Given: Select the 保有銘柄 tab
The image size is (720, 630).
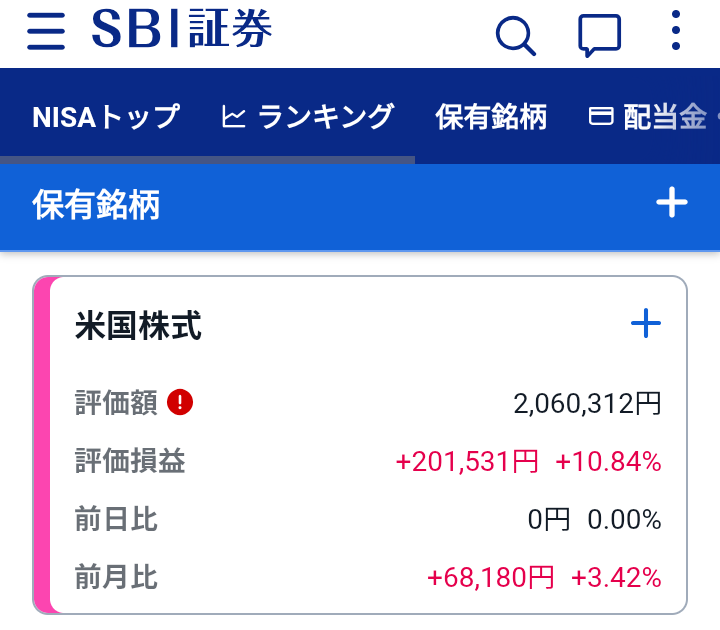Looking at the screenshot, I should 491,117.
